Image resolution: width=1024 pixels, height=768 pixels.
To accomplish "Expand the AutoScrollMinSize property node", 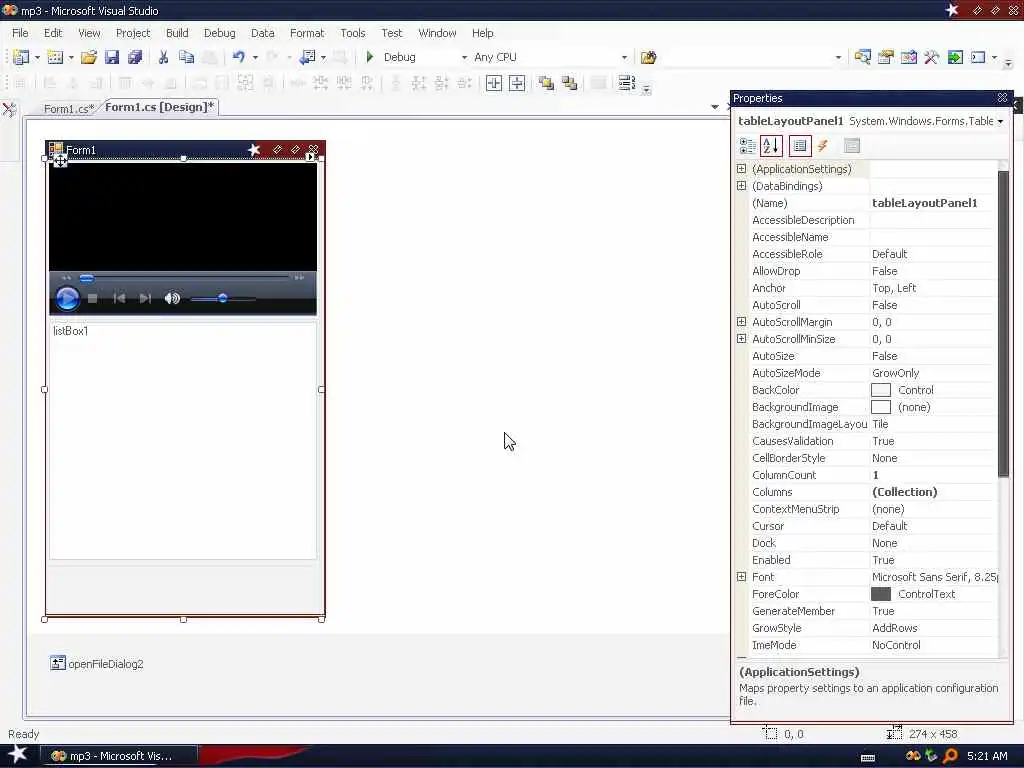I will (x=741, y=338).
